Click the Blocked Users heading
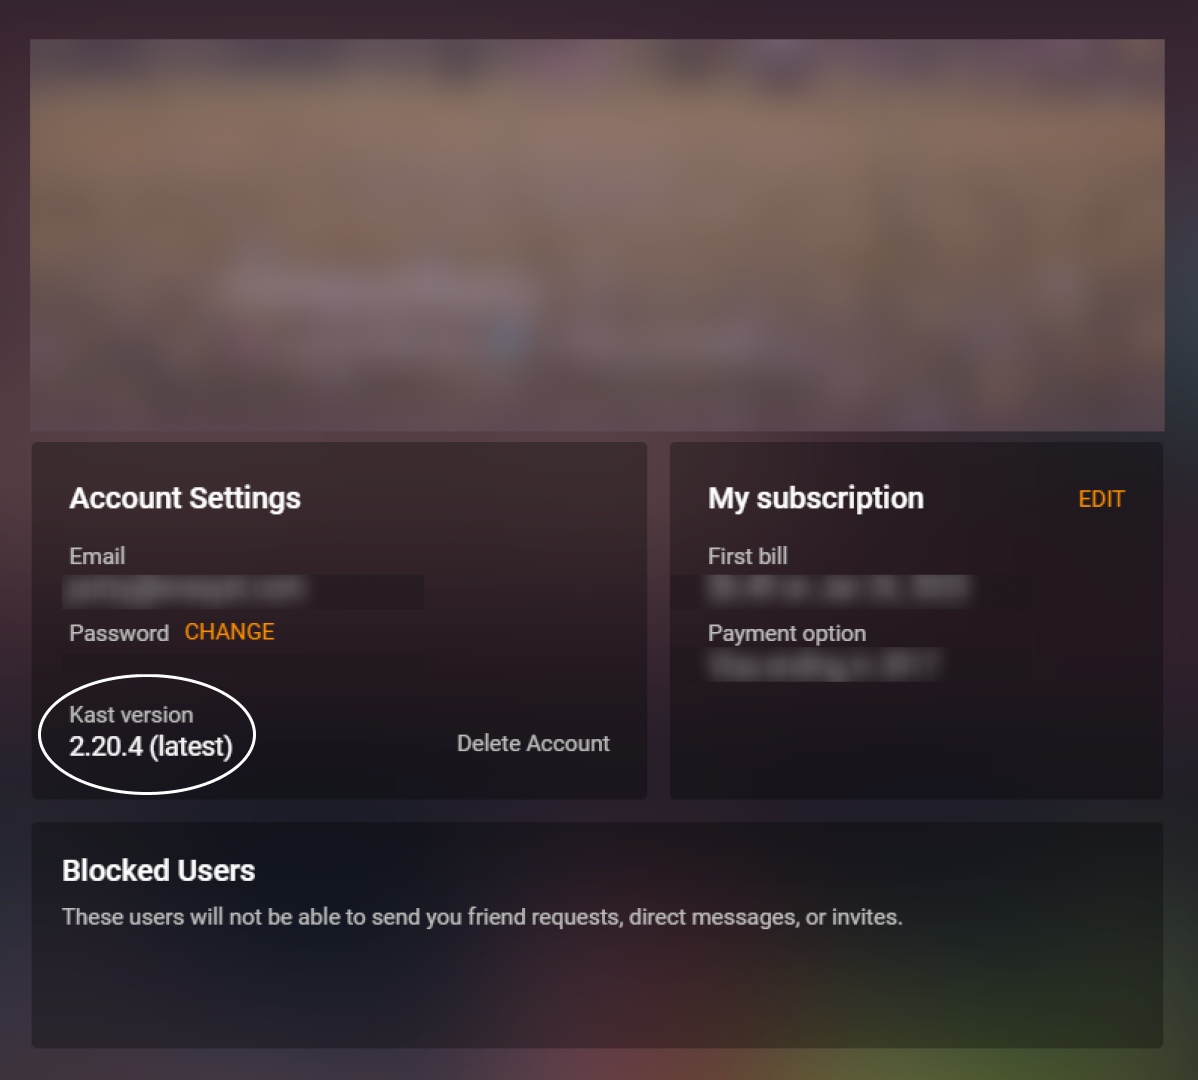This screenshot has height=1080, width=1198. point(158,870)
